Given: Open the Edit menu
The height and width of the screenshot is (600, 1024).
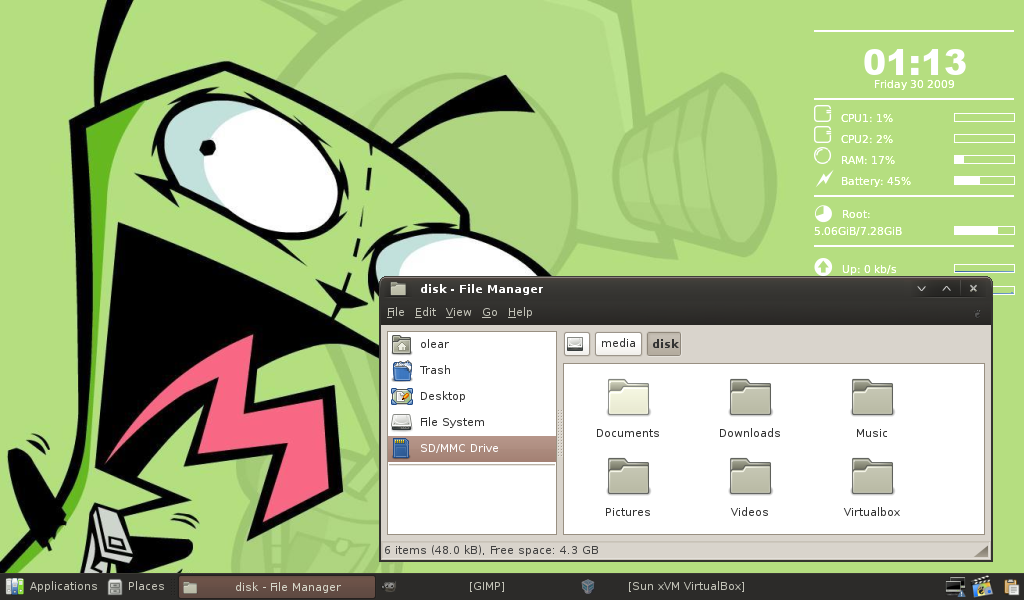Looking at the screenshot, I should click(425, 313).
